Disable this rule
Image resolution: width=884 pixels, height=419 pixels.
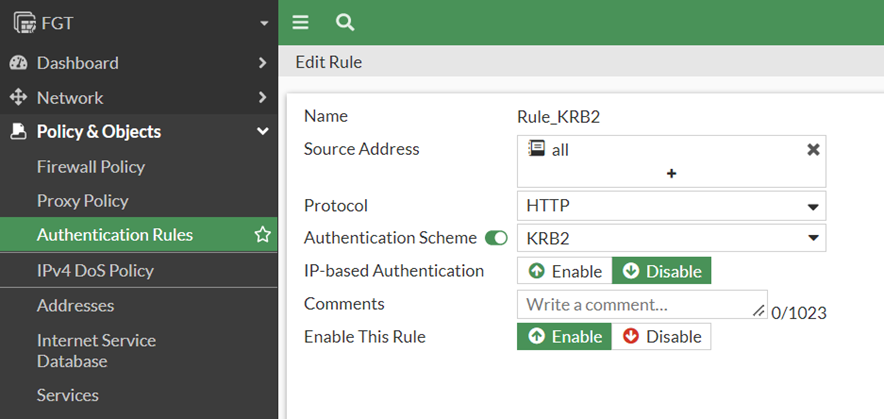point(661,336)
